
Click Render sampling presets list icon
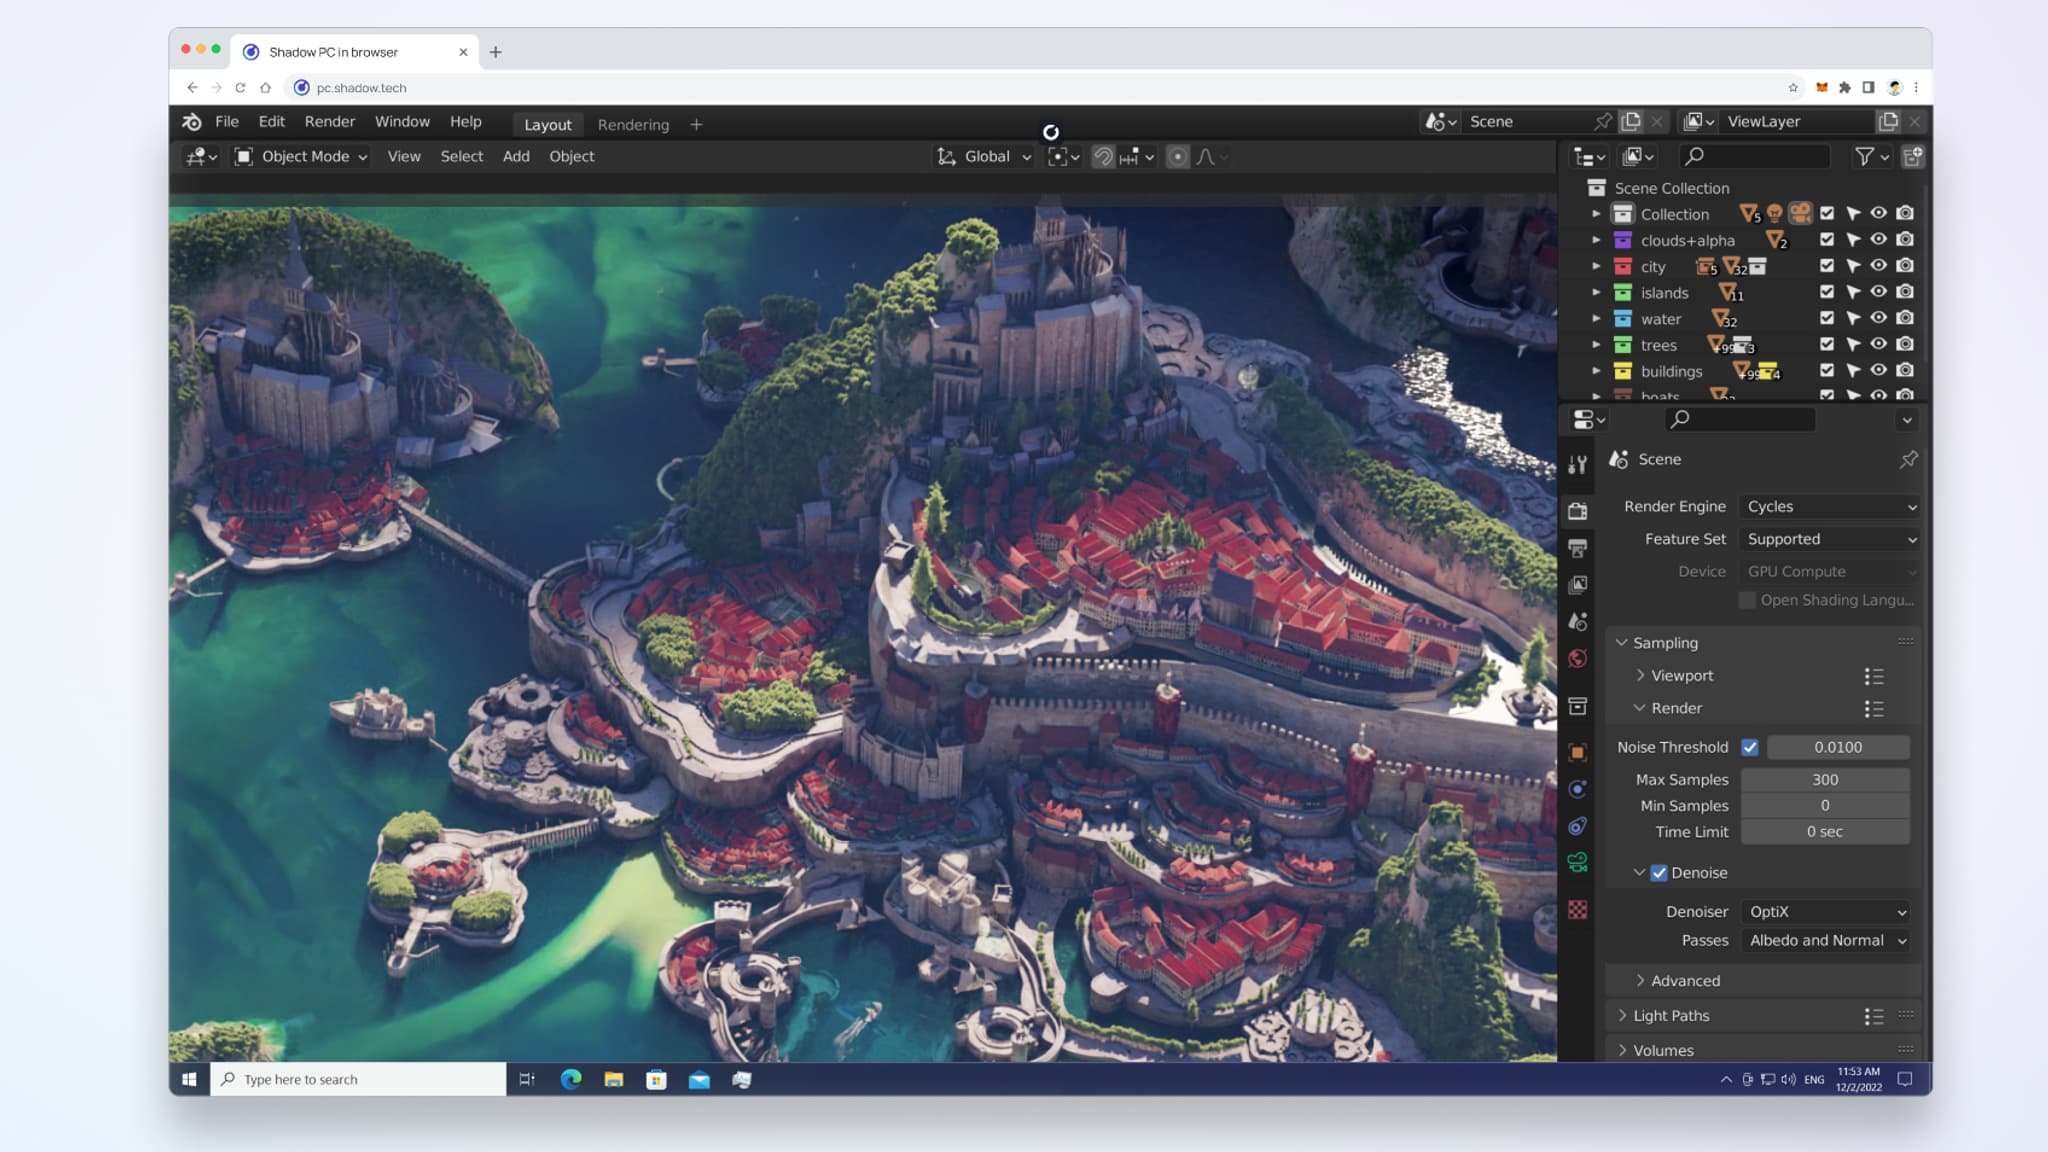(x=1874, y=709)
